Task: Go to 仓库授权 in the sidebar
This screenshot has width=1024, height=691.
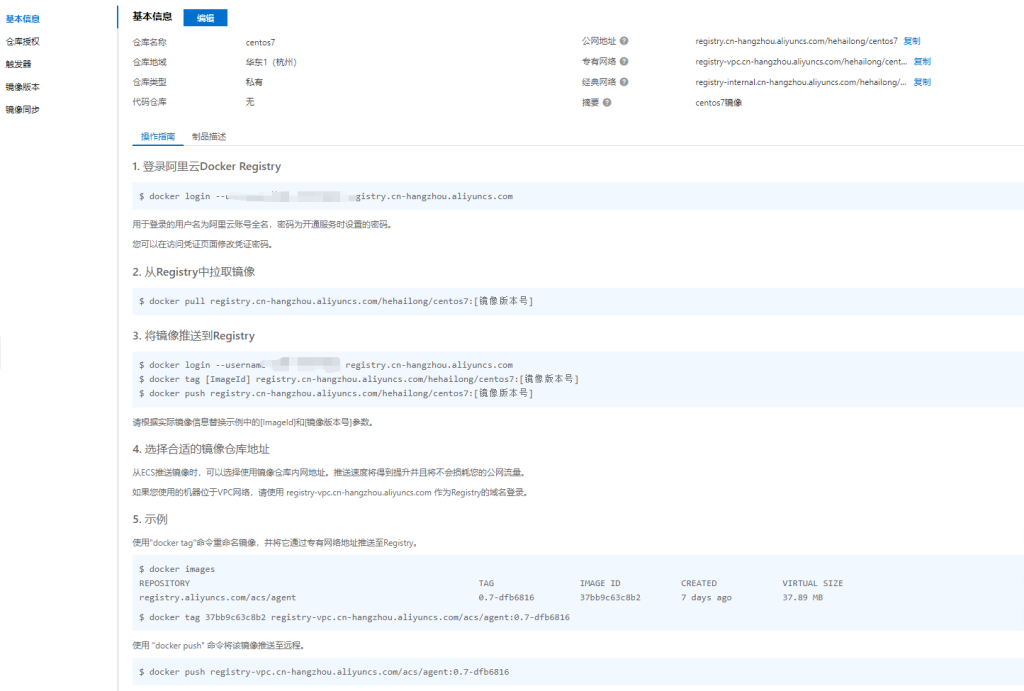Action: coord(23,42)
